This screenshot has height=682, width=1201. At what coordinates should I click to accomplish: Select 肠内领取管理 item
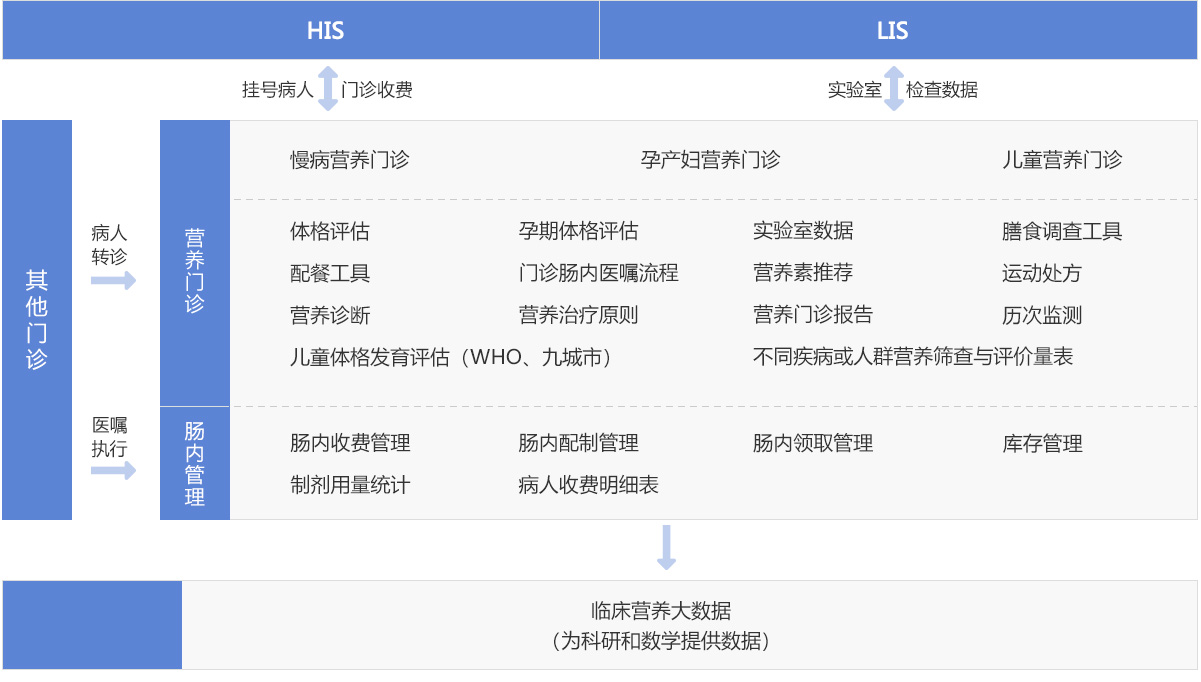click(813, 443)
